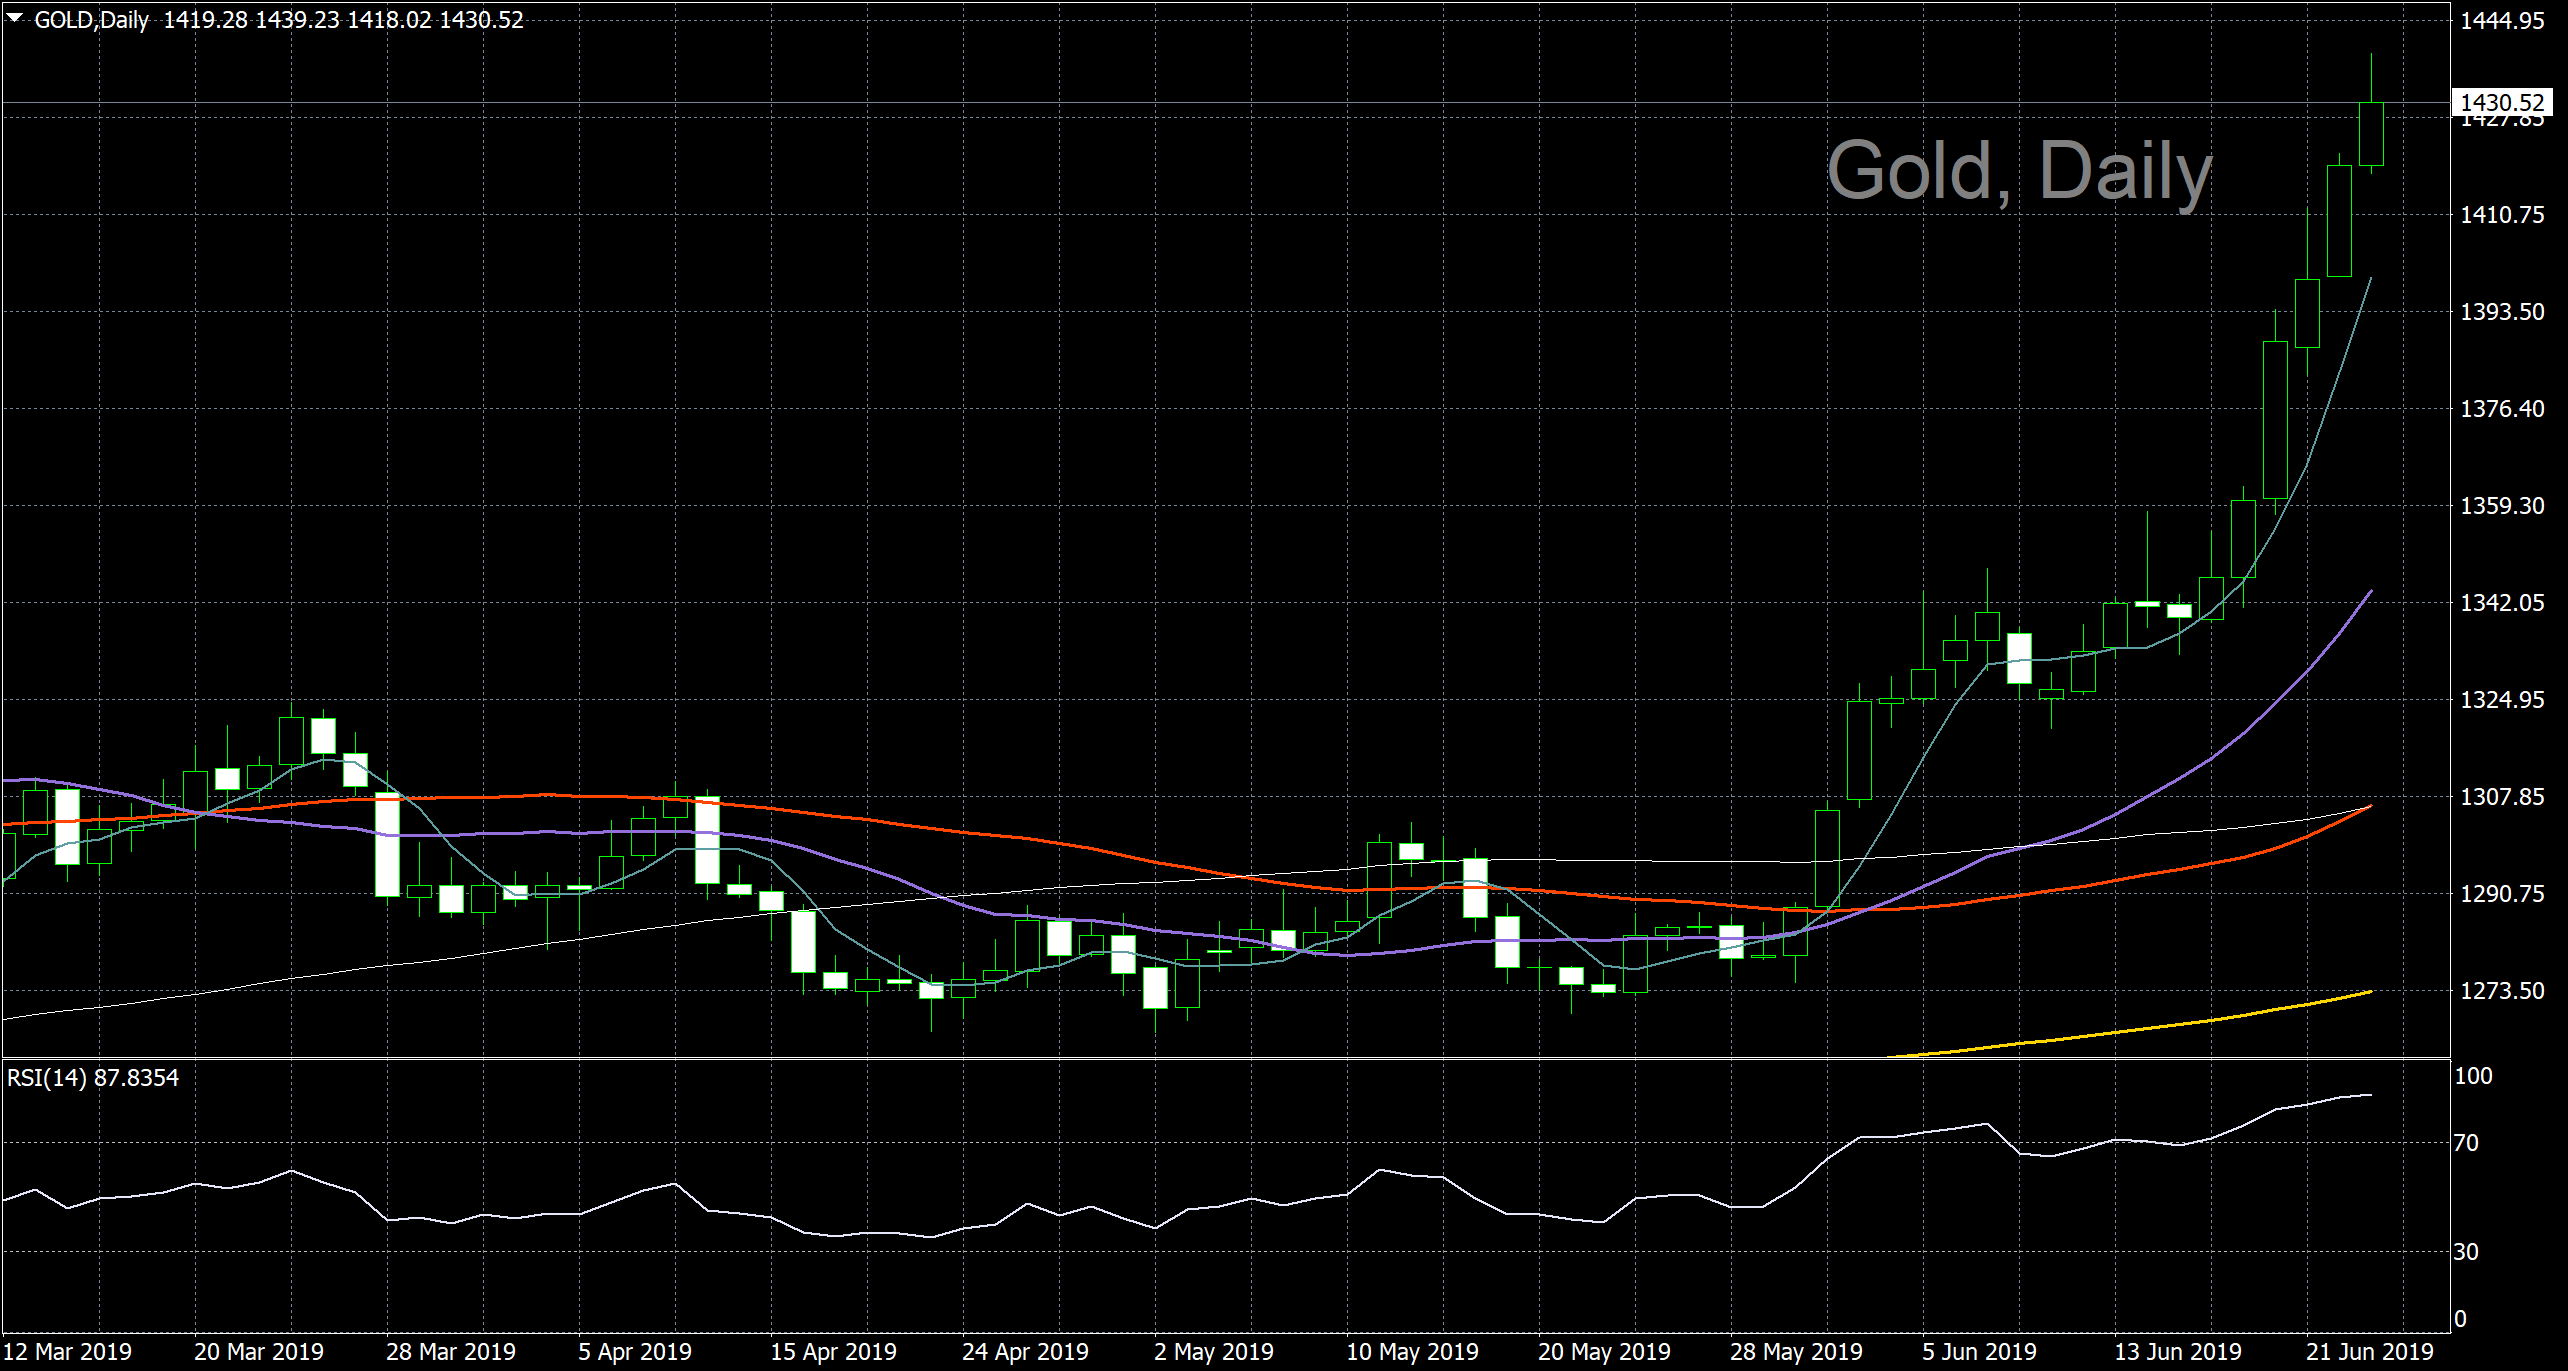Click the 5 Apr 2019 date label
This screenshot has width=2568, height=1371.
[635, 1352]
